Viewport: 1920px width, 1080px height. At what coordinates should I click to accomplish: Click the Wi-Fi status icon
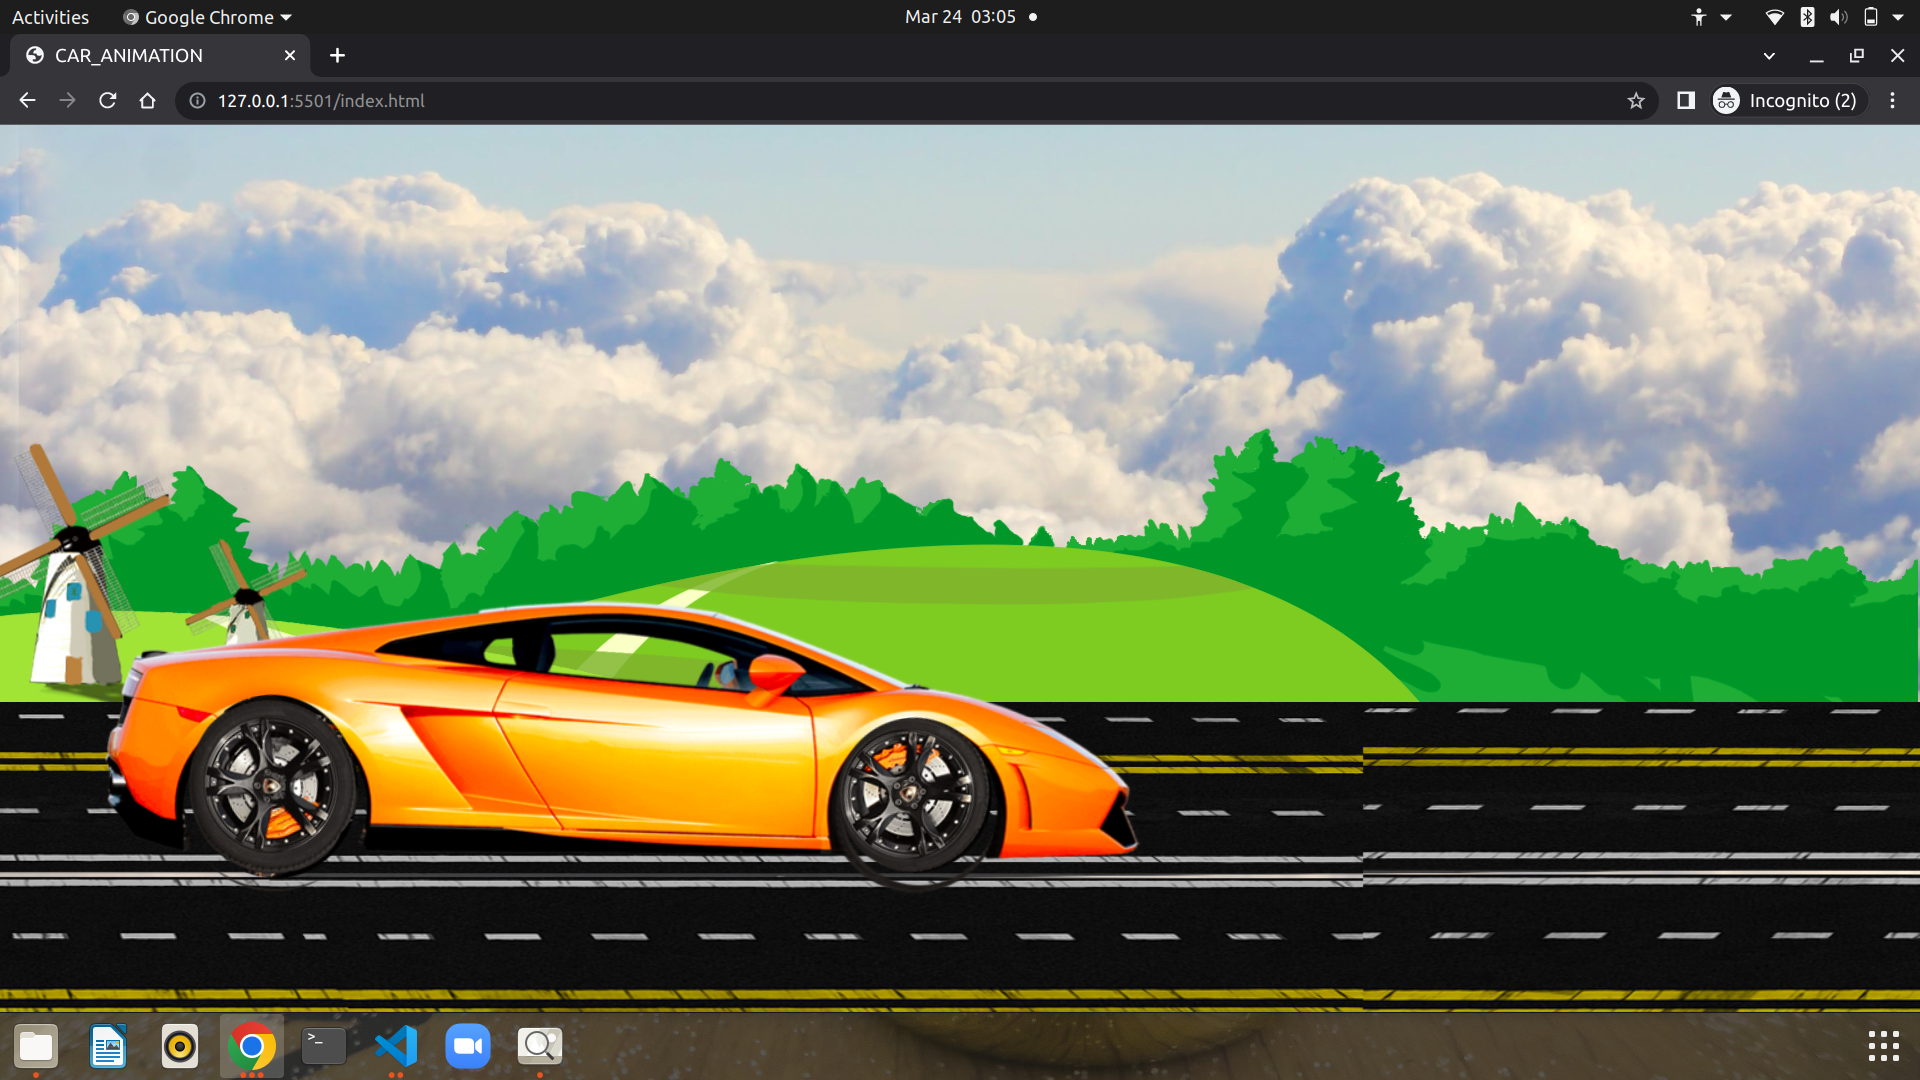point(1775,17)
